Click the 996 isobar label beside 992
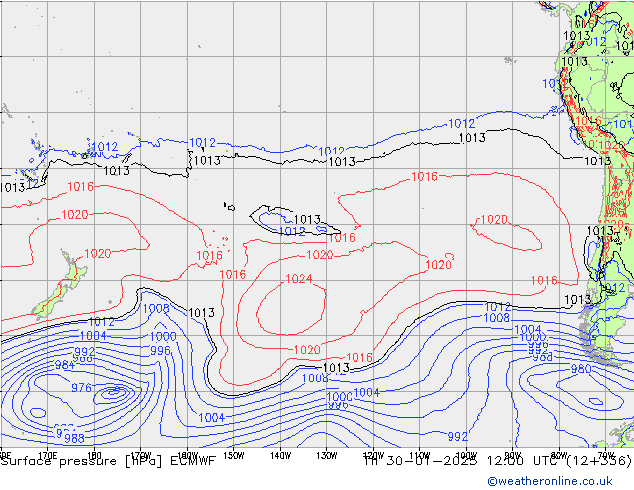634x490 pixels. [x=160, y=351]
